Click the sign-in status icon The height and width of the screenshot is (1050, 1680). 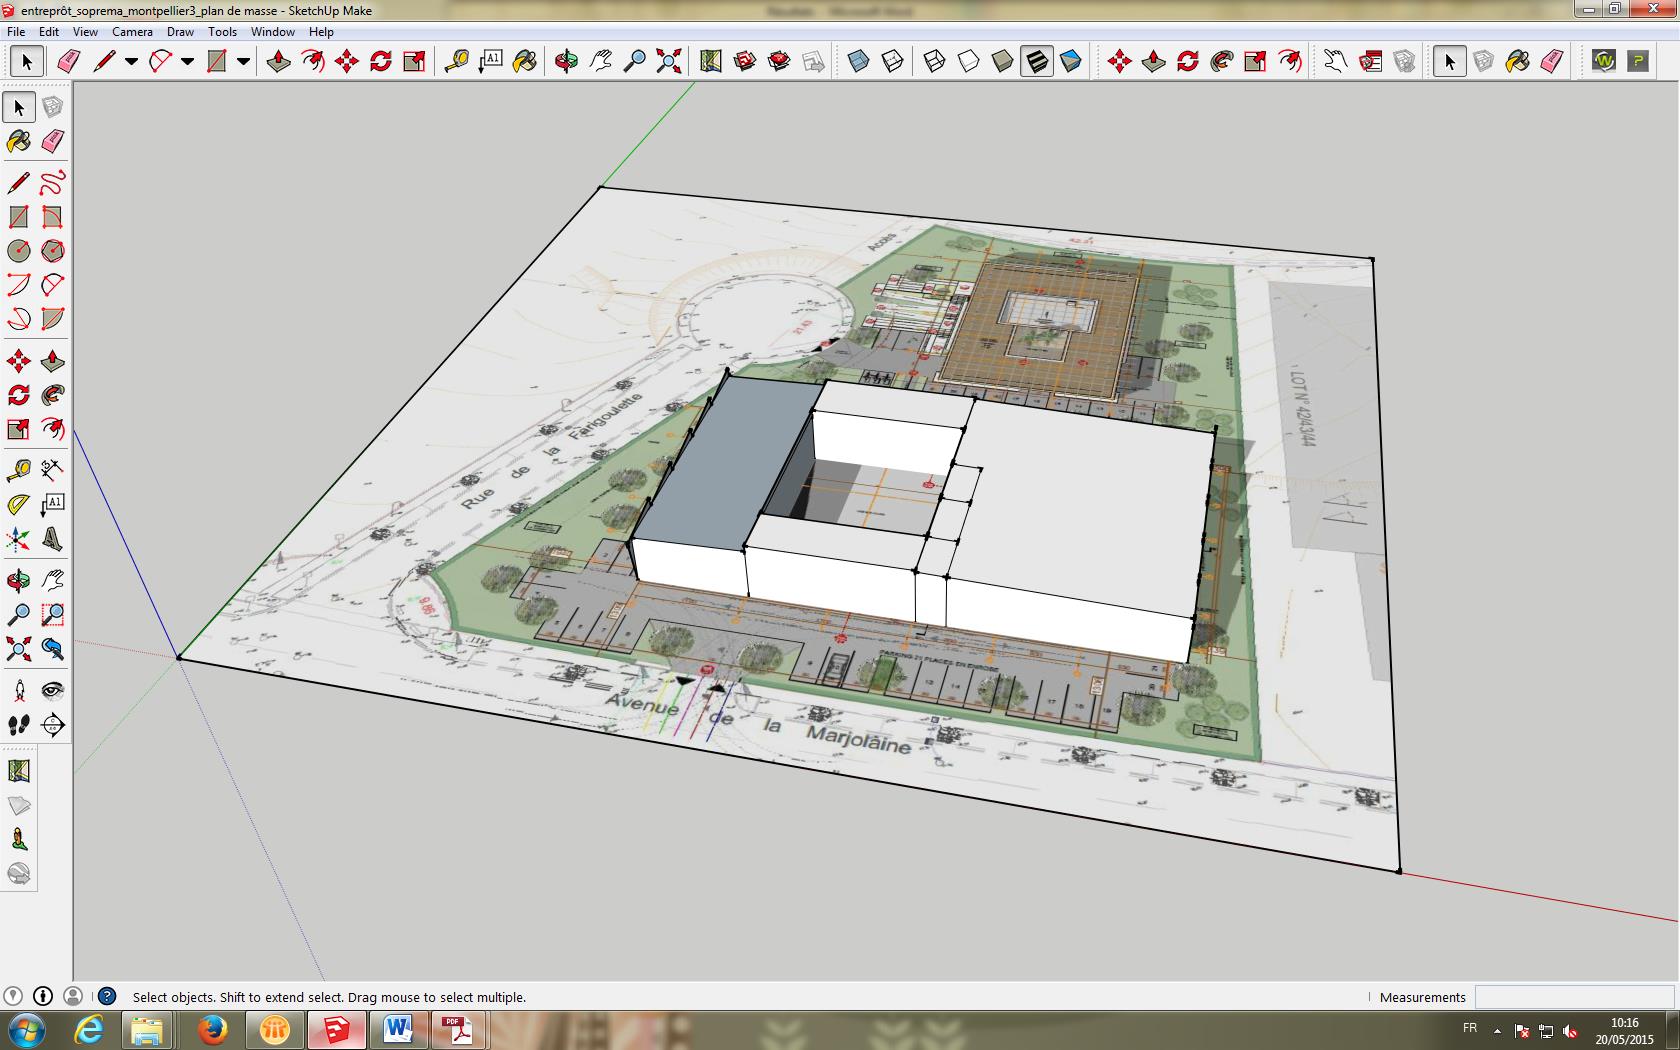[73, 996]
